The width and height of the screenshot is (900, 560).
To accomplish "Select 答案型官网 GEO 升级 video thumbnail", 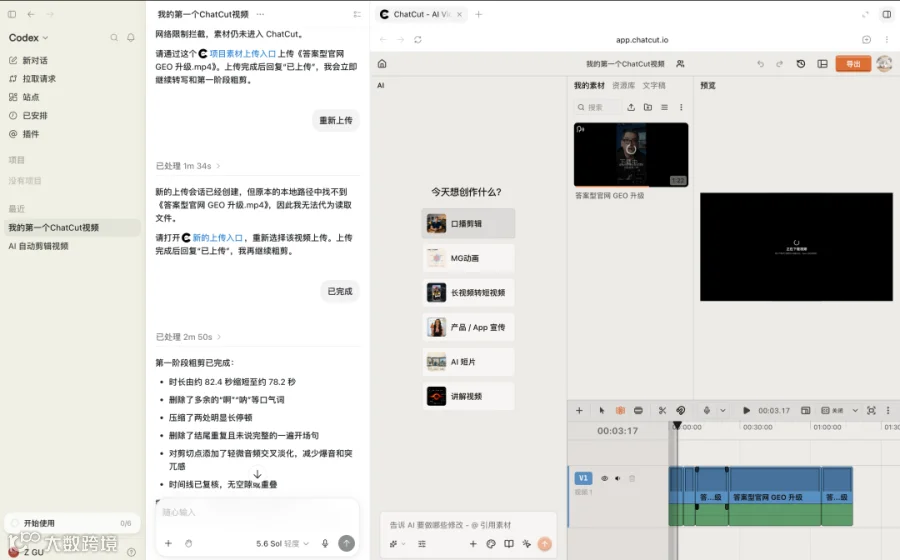I will tap(631, 154).
